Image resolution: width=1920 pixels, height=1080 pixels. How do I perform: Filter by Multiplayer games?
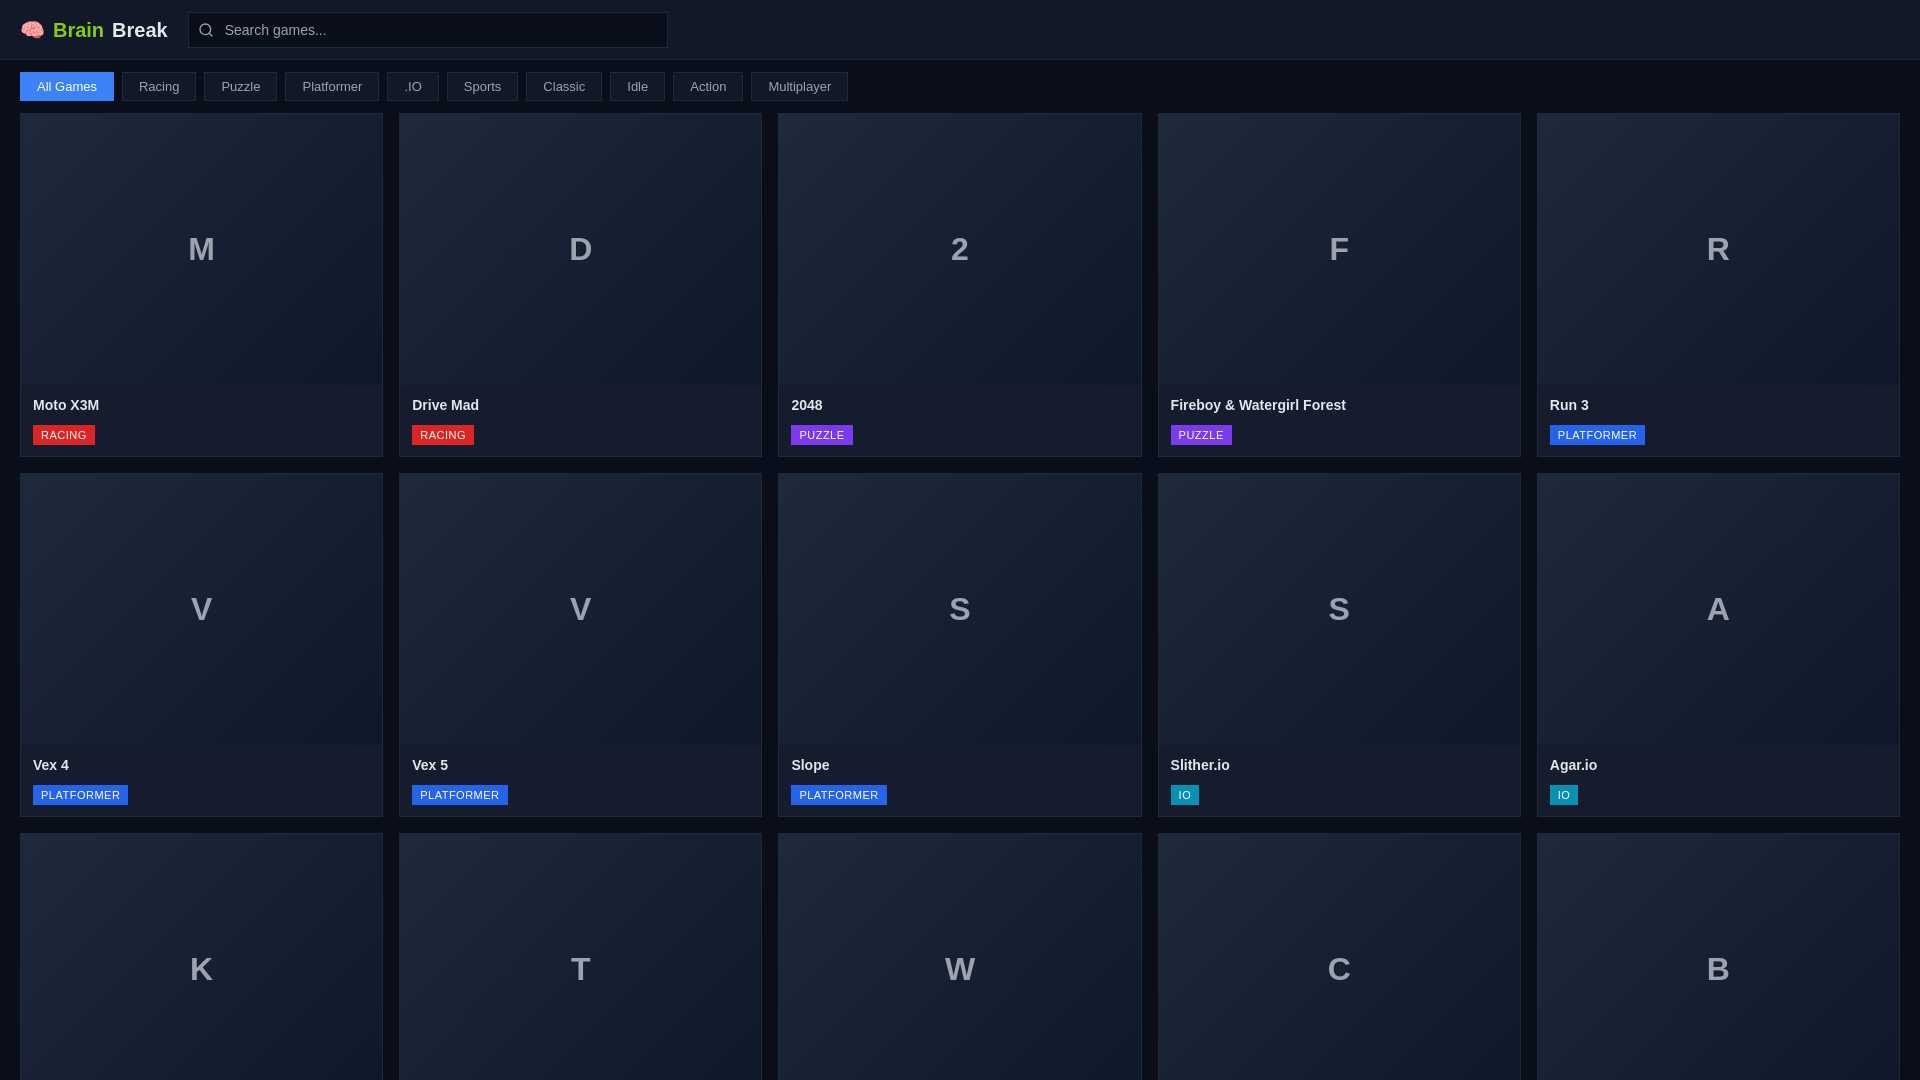799,87
